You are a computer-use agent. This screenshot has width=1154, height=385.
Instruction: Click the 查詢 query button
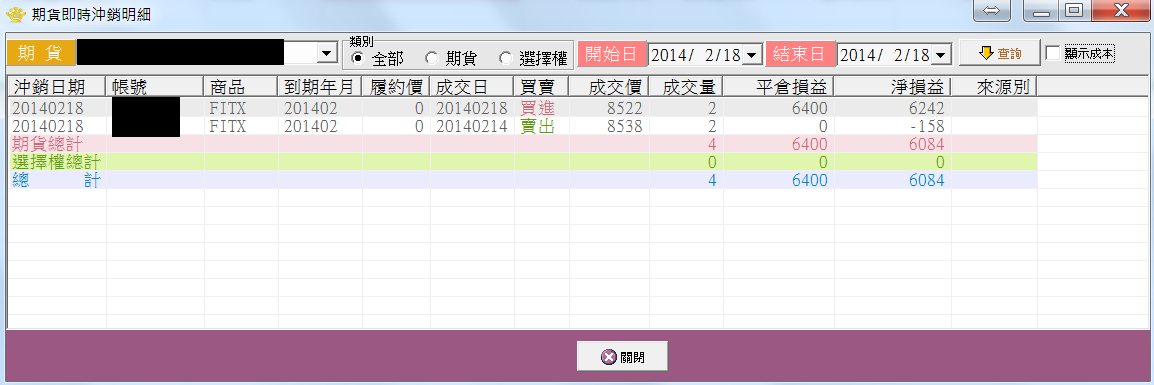coord(999,53)
